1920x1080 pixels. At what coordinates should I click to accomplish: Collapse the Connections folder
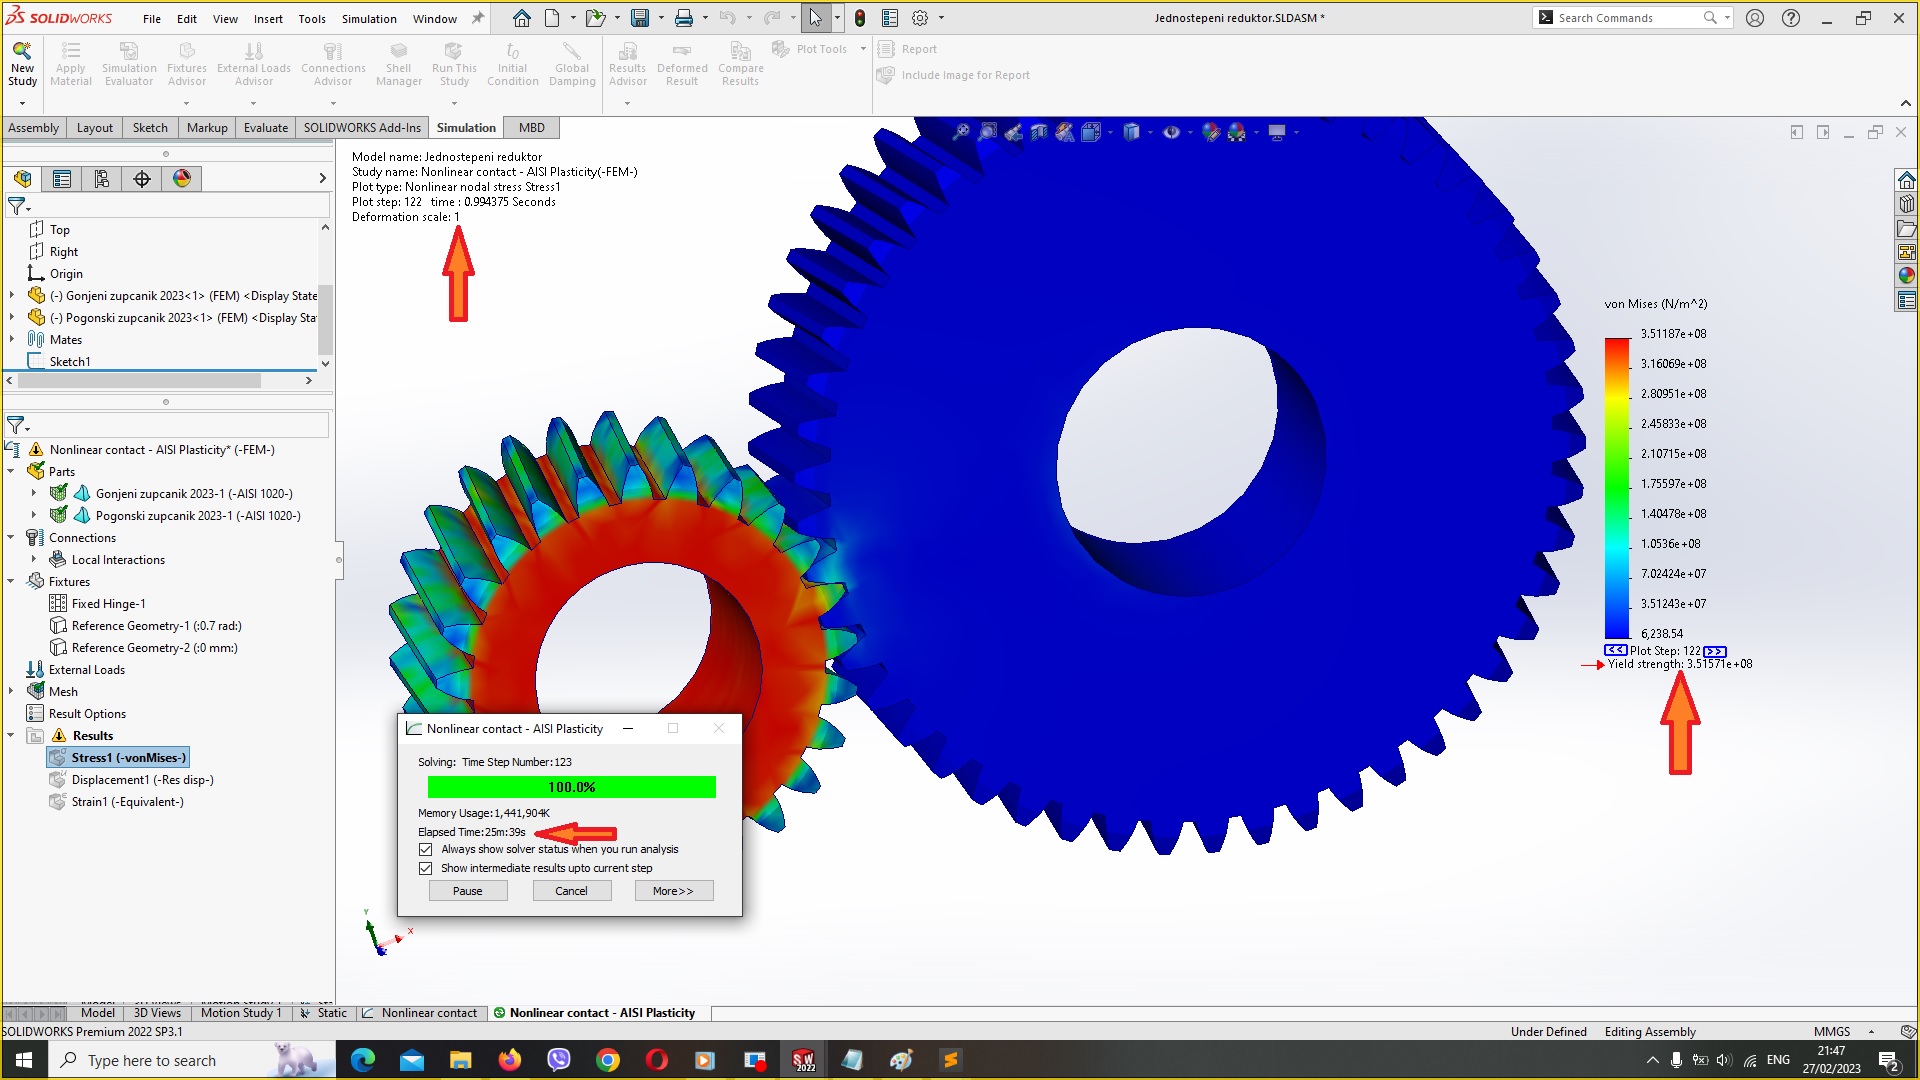[x=11, y=537]
